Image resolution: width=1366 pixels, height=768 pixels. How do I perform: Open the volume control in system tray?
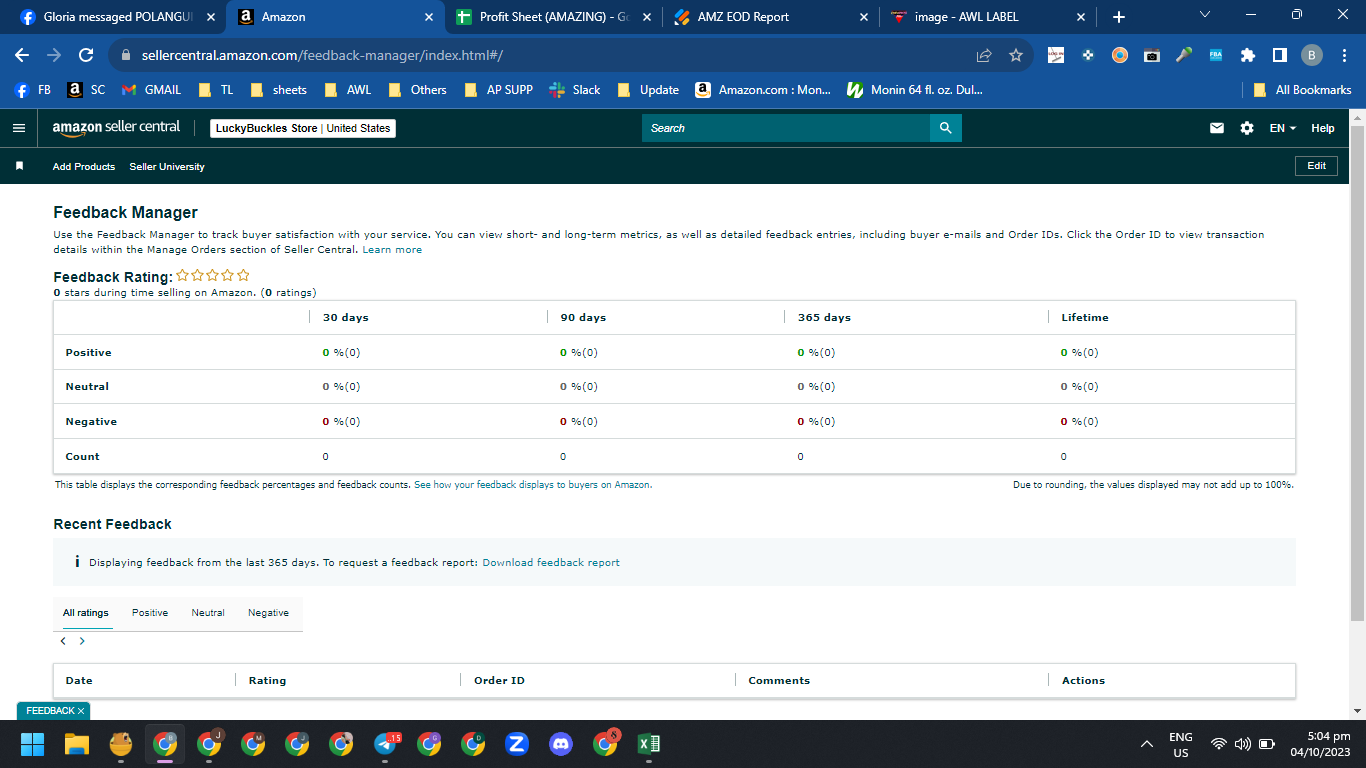tap(1243, 744)
